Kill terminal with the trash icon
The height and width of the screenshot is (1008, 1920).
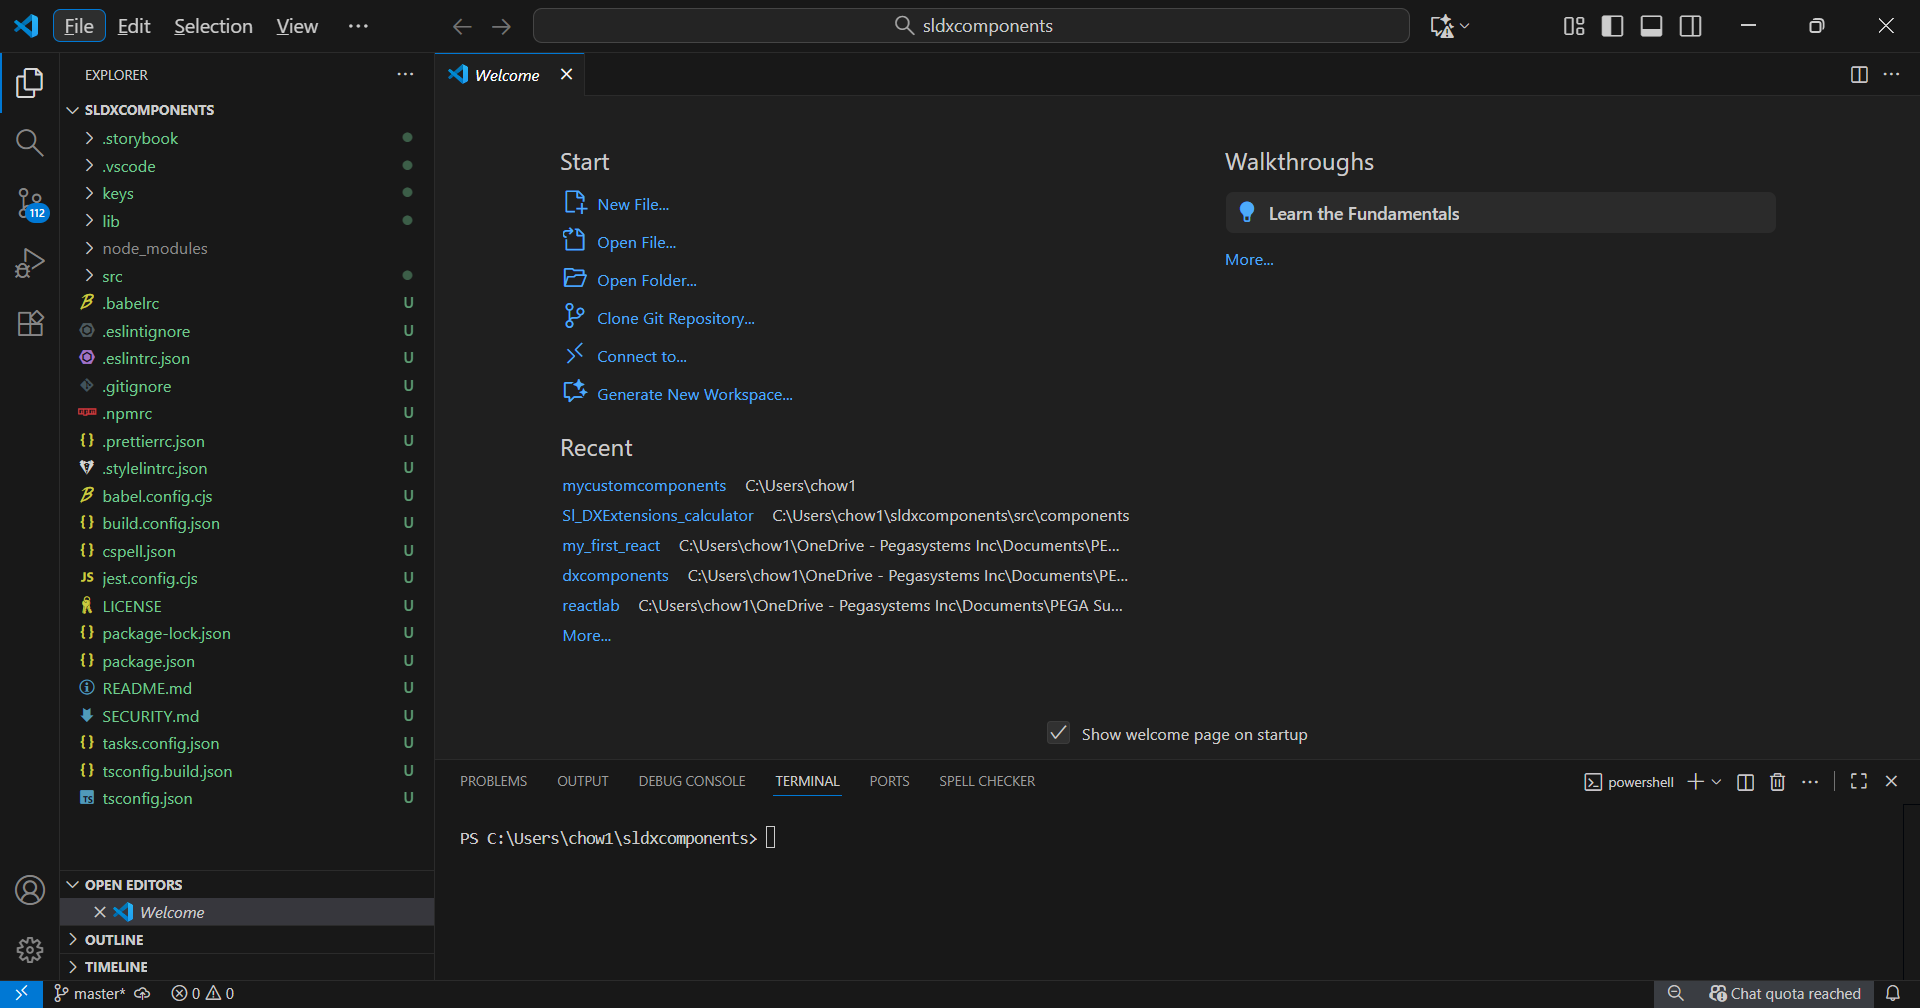(1777, 782)
